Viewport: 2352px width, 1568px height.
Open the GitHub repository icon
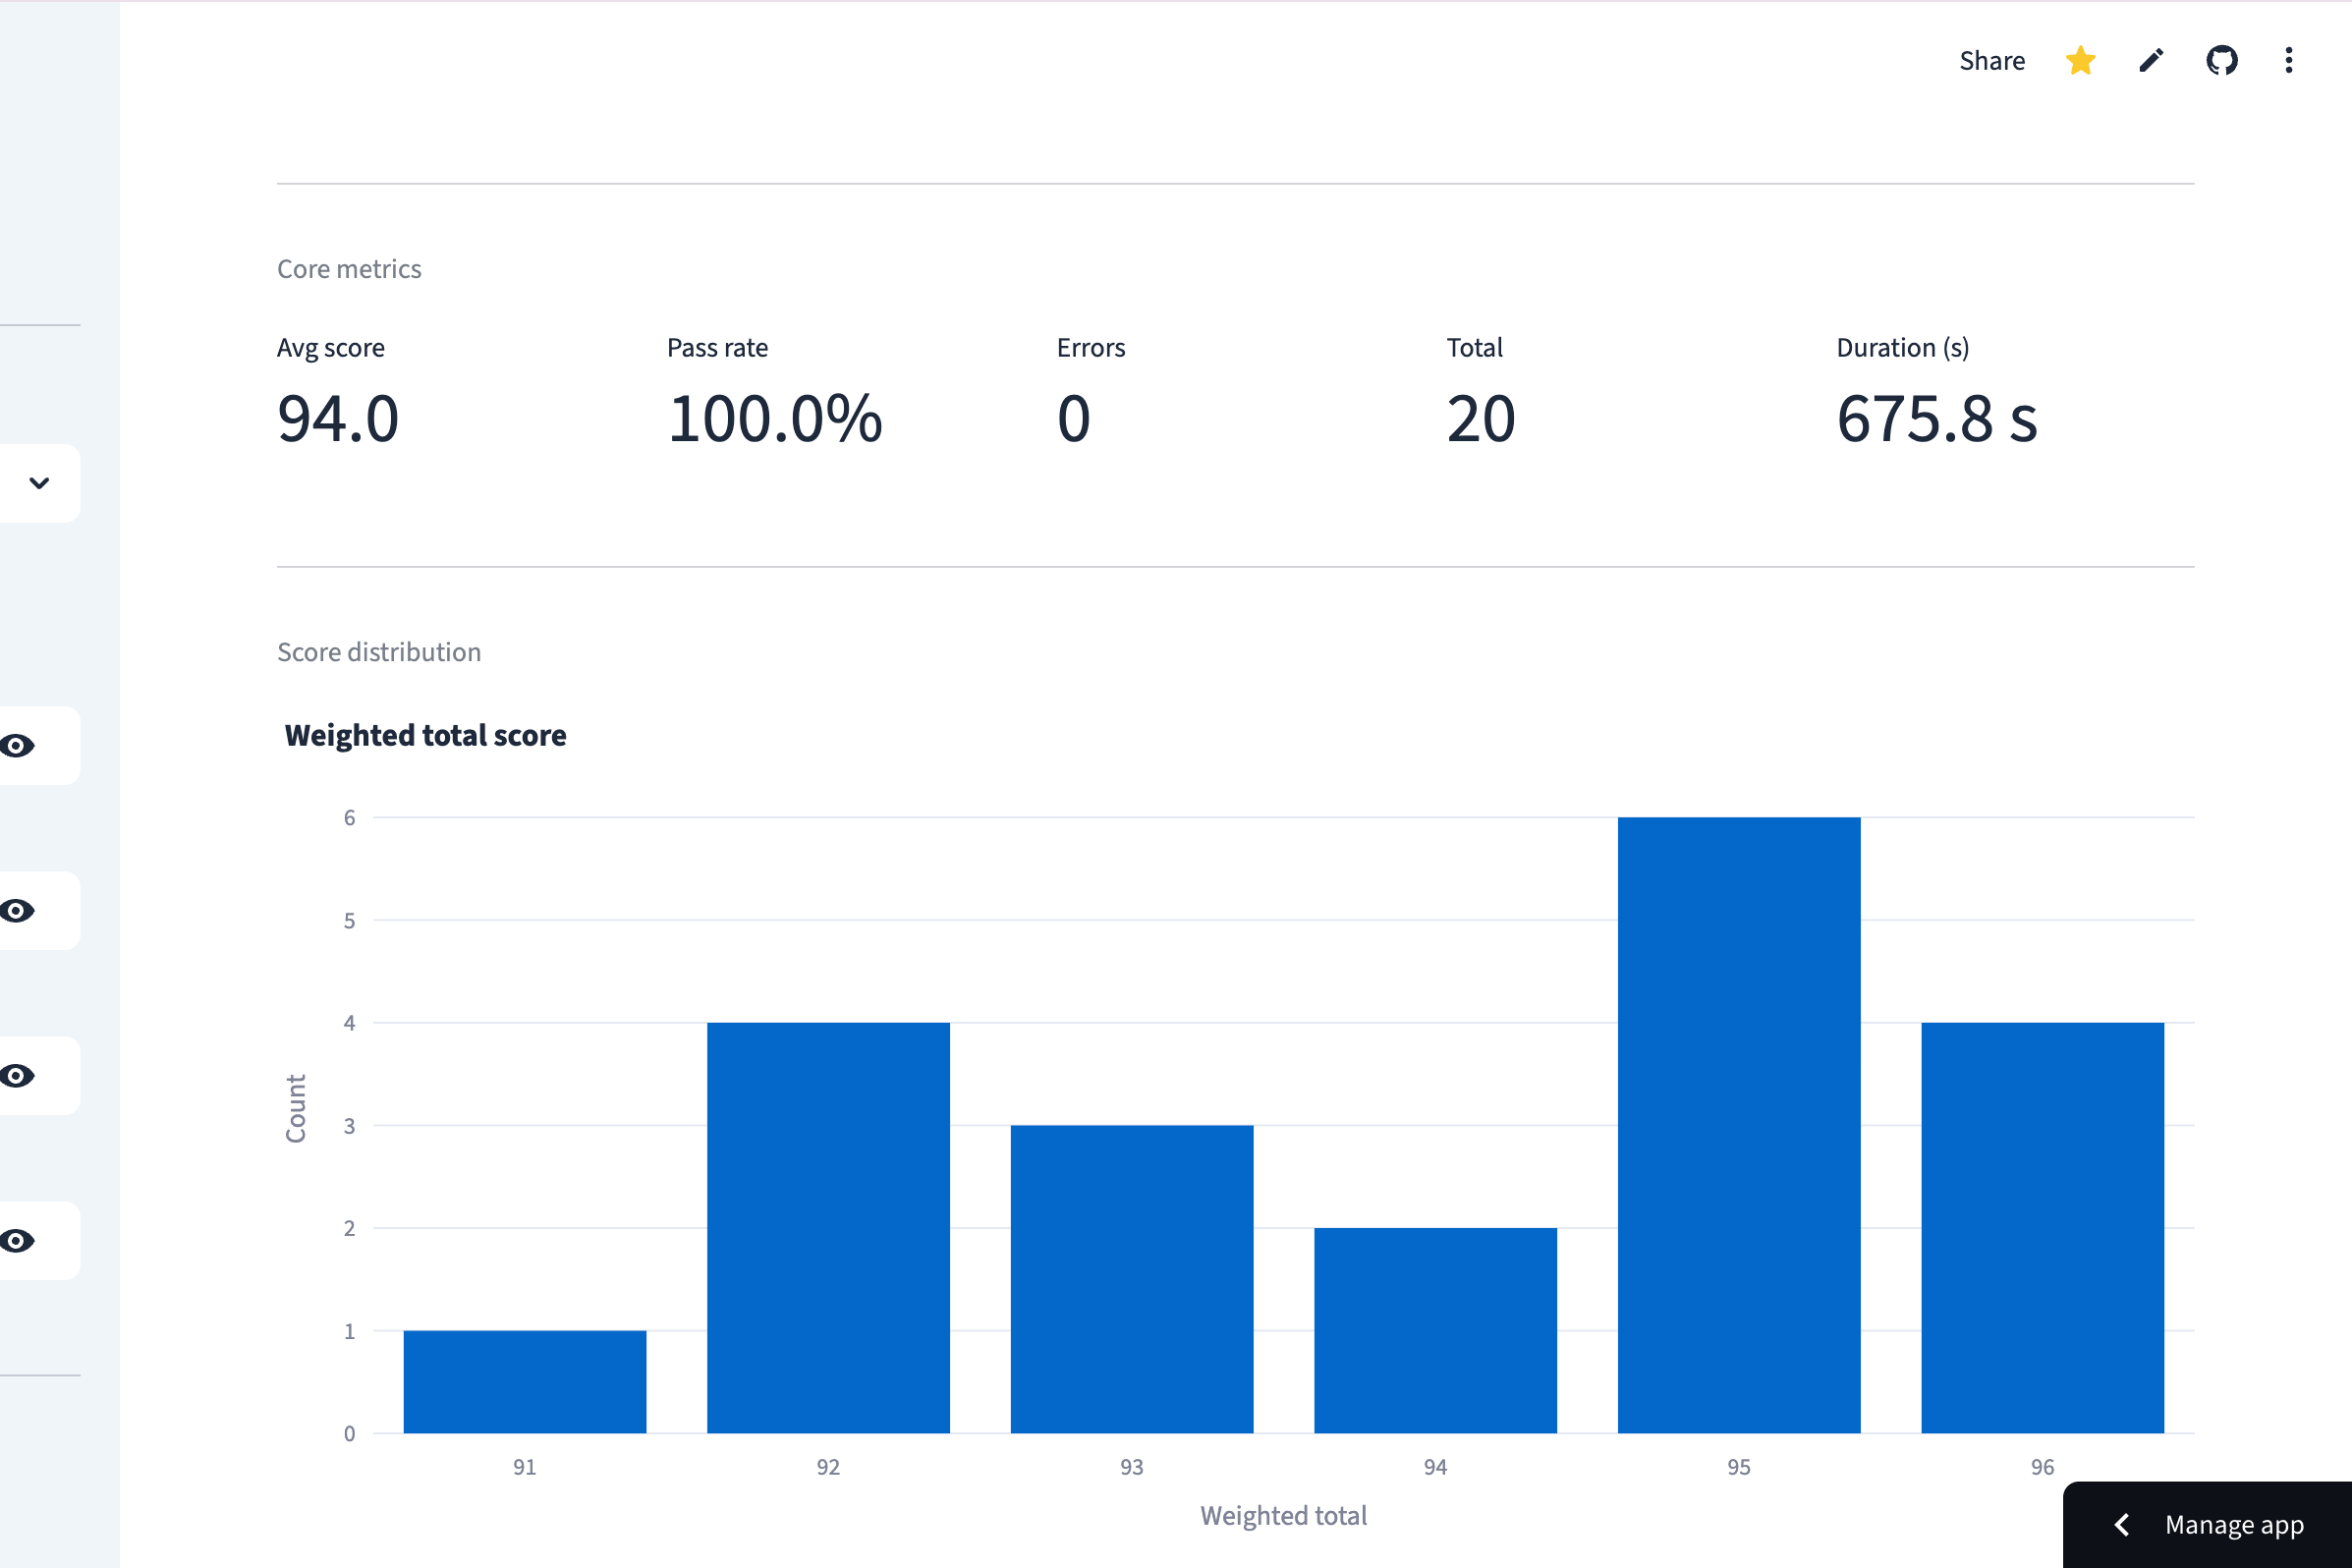2221,61
